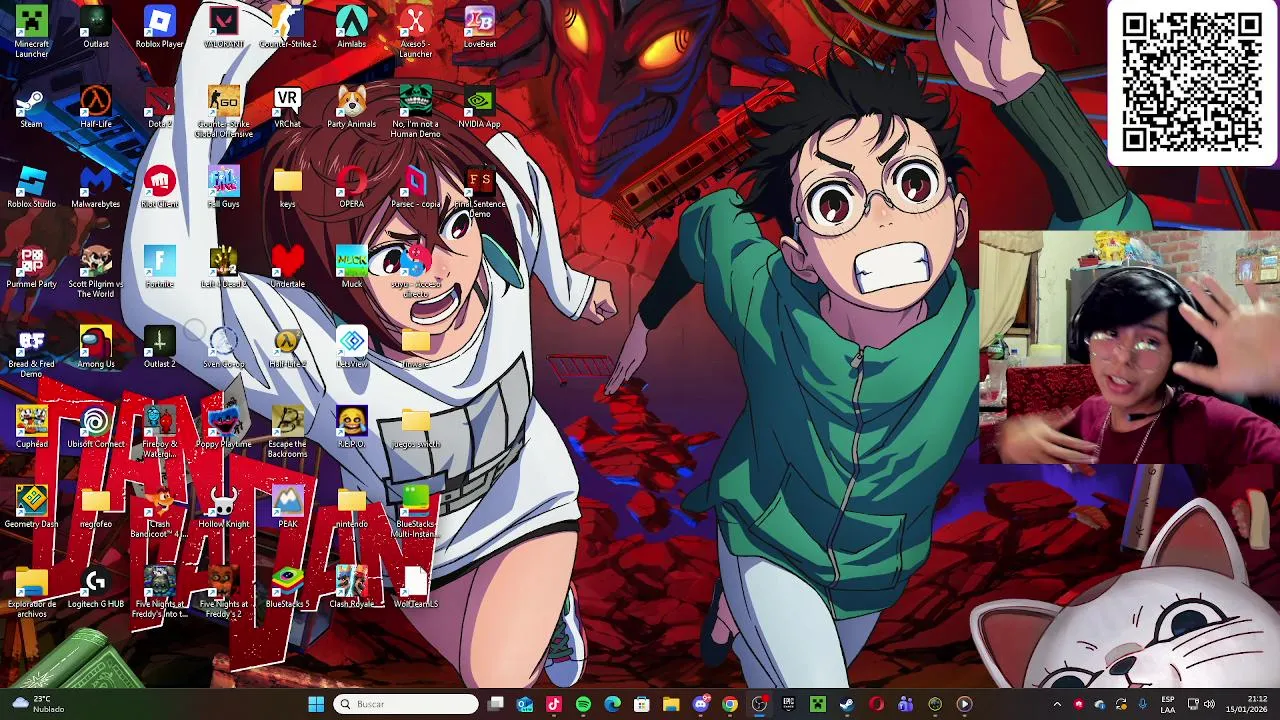This screenshot has width=1280, height=720.
Task: Launch VALORANT from the desktop
Action: click(224, 28)
